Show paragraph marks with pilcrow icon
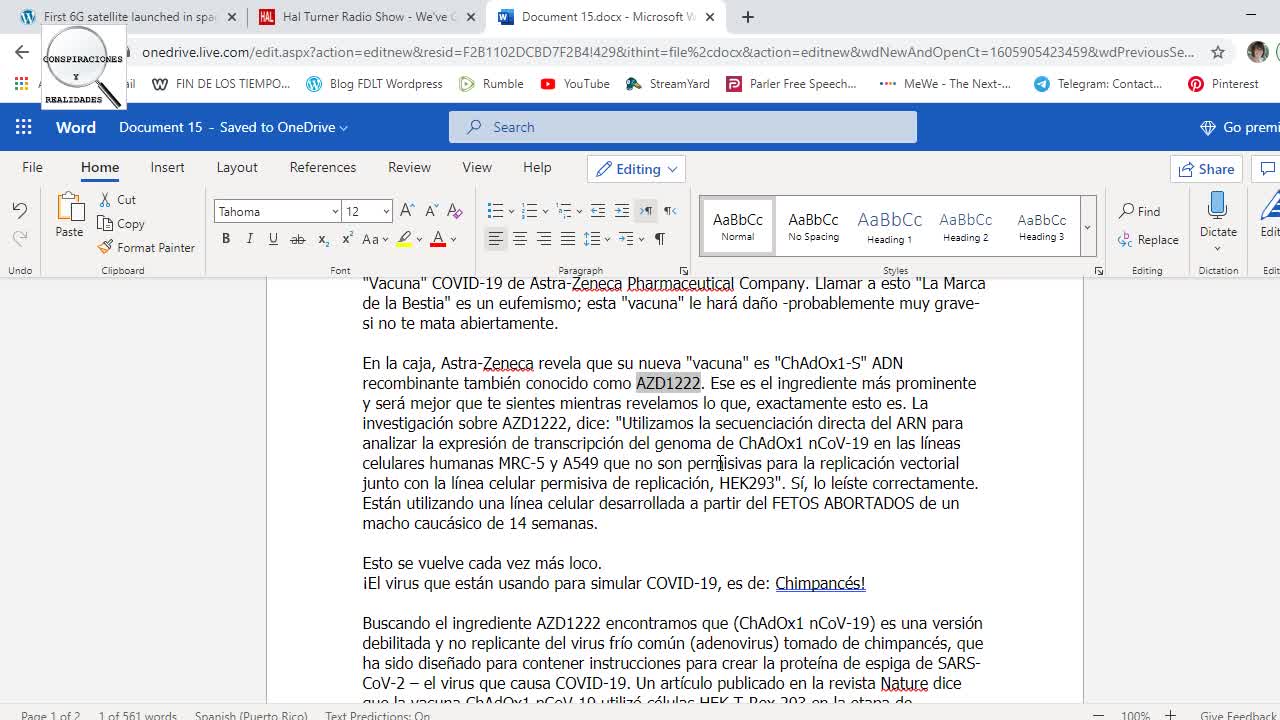This screenshot has width=1280, height=720. [x=660, y=239]
